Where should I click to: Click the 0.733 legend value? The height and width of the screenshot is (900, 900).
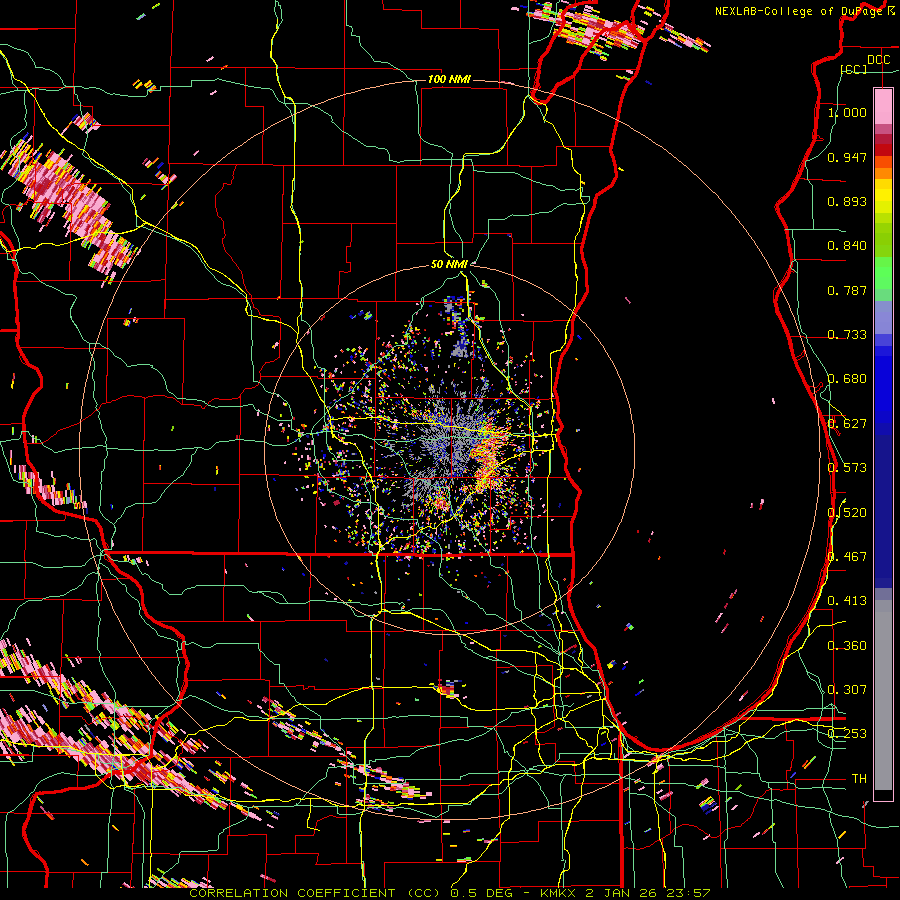(x=847, y=335)
